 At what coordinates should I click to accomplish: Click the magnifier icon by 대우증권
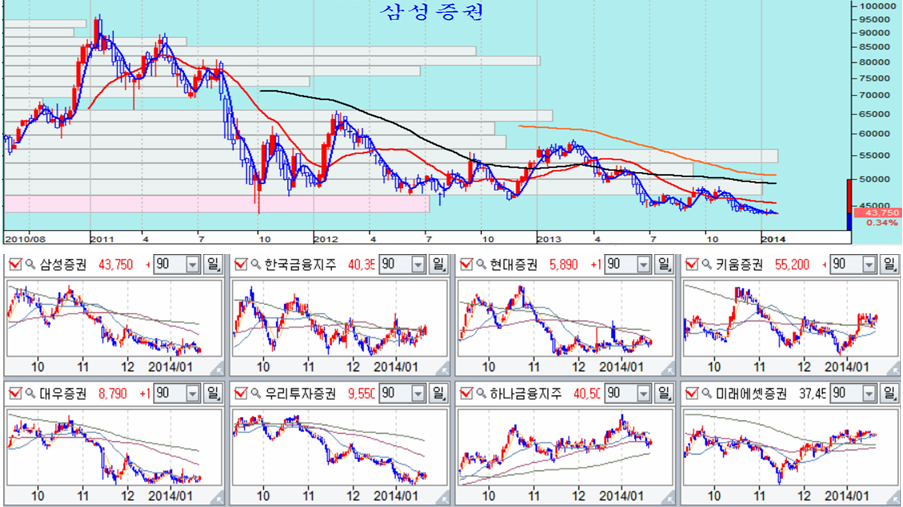tap(31, 394)
